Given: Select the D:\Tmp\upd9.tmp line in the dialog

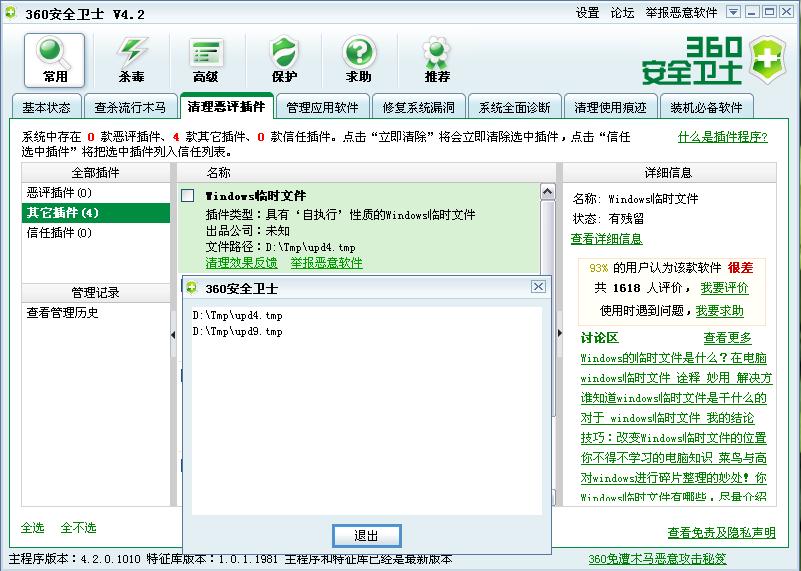Looking at the screenshot, I should pos(237,331).
